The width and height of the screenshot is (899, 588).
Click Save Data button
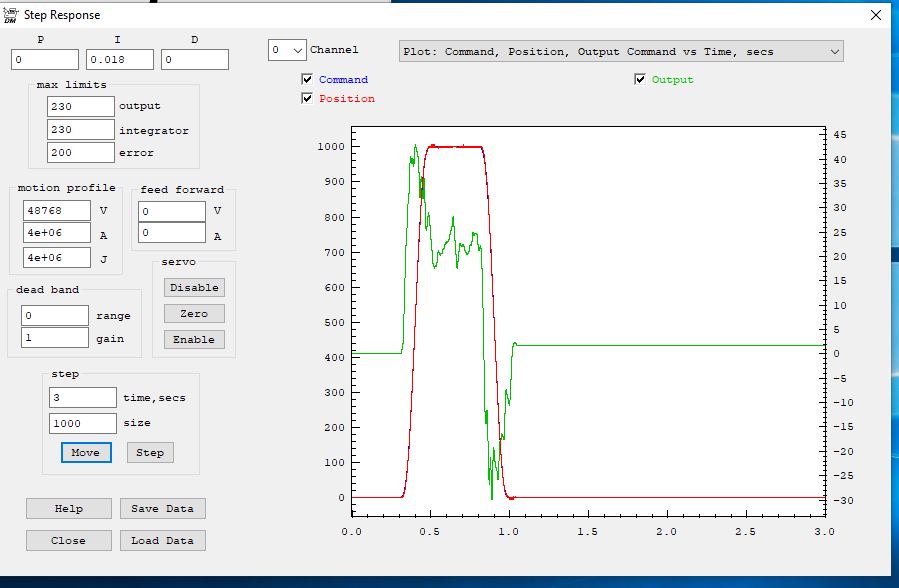pyautogui.click(x=162, y=508)
